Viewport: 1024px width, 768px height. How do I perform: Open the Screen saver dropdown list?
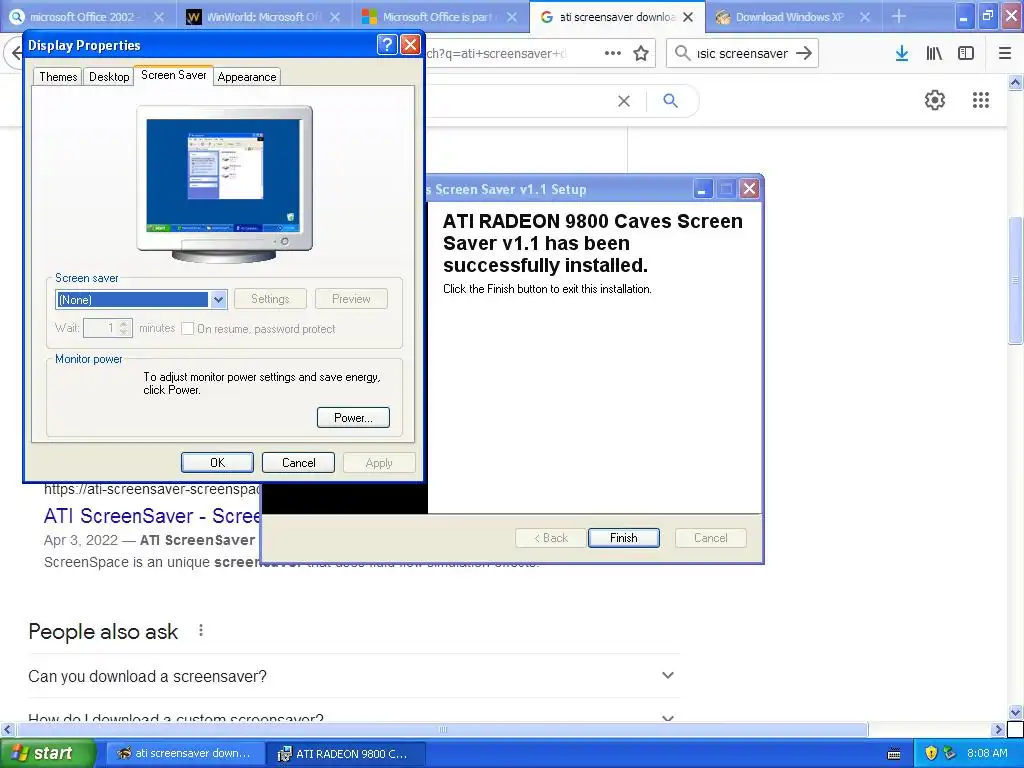click(x=218, y=300)
